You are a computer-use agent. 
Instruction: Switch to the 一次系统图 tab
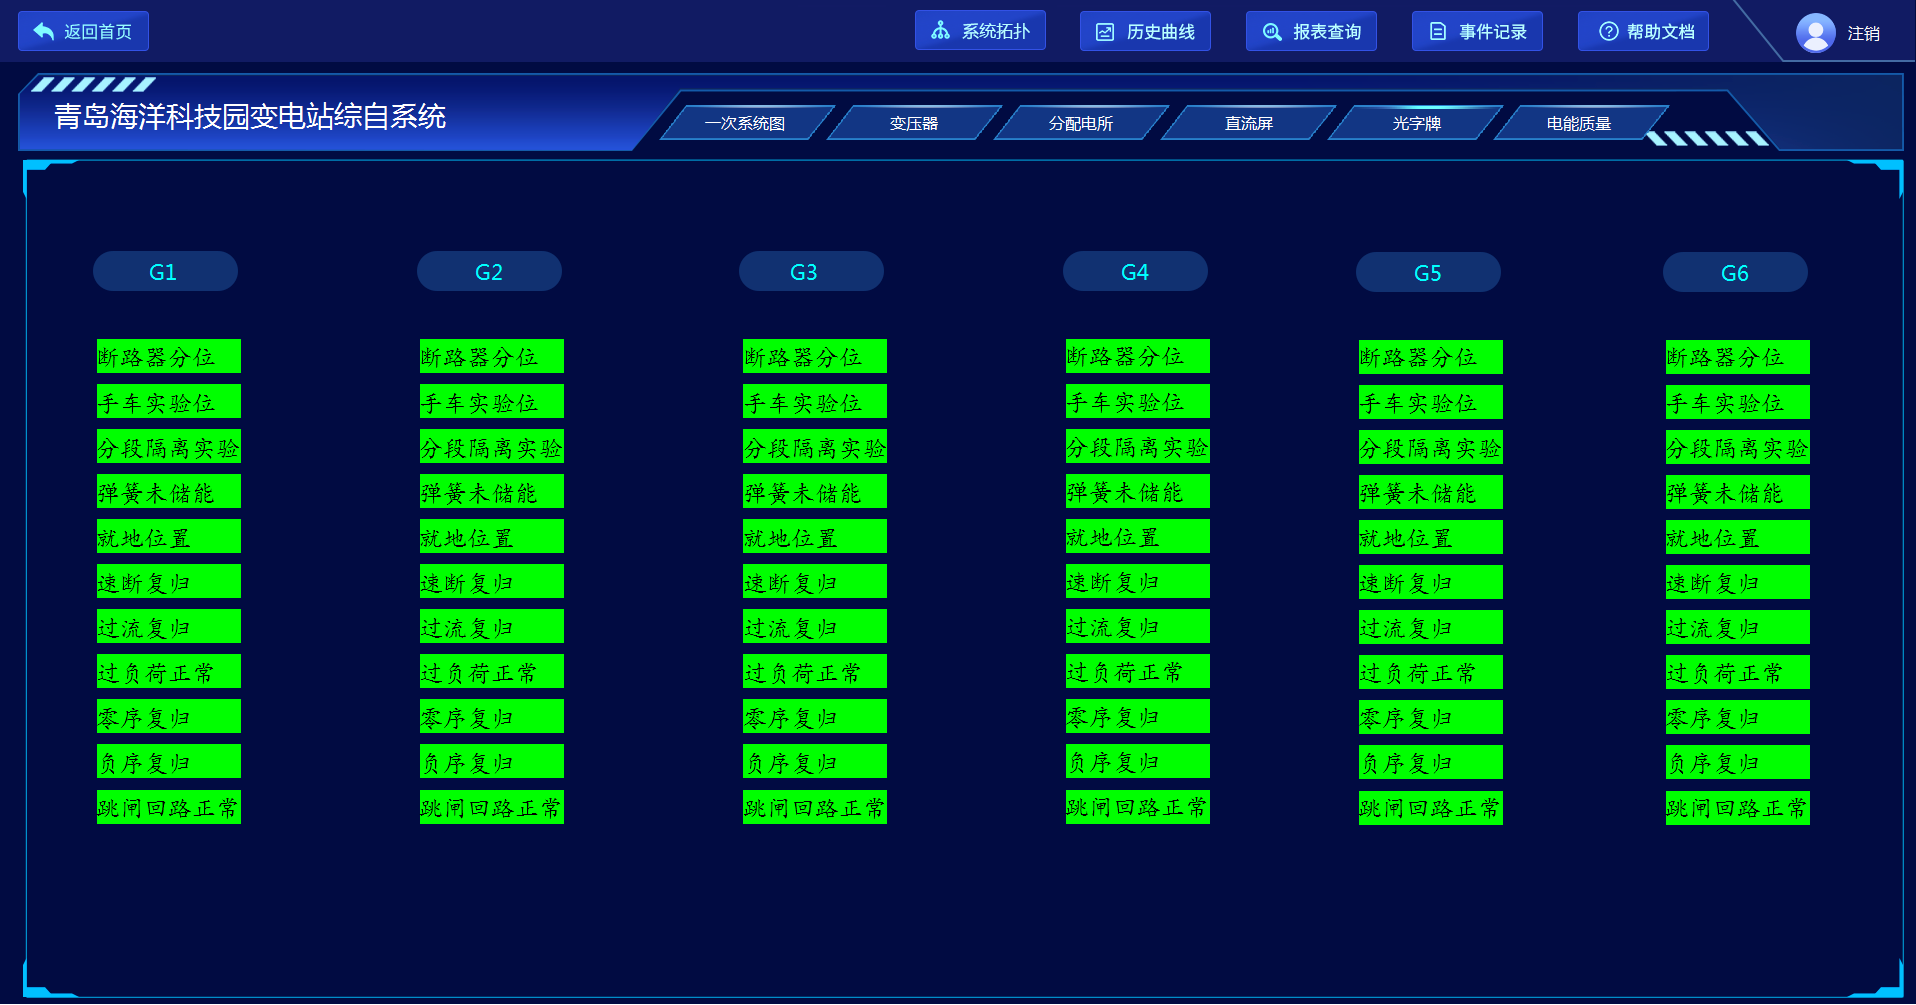[745, 123]
